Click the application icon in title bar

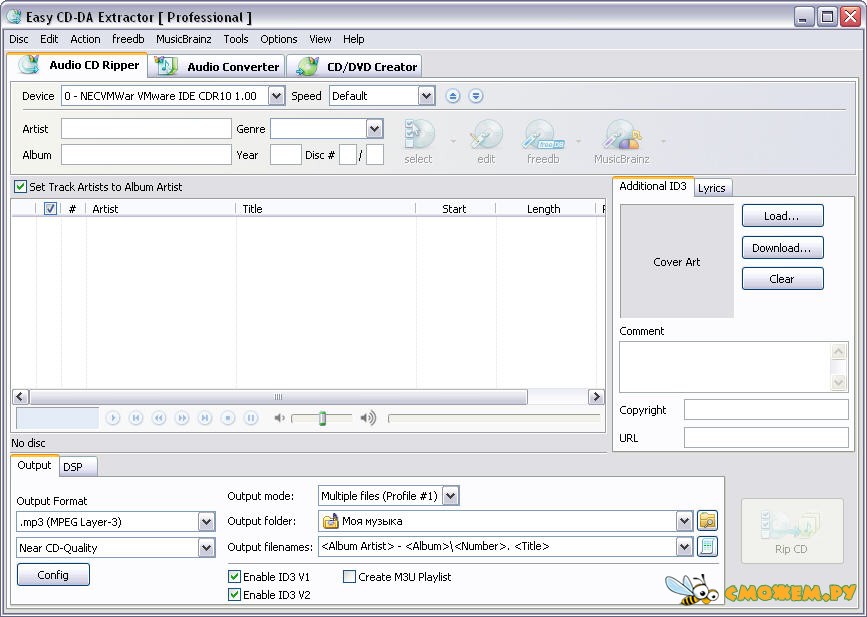coord(14,17)
